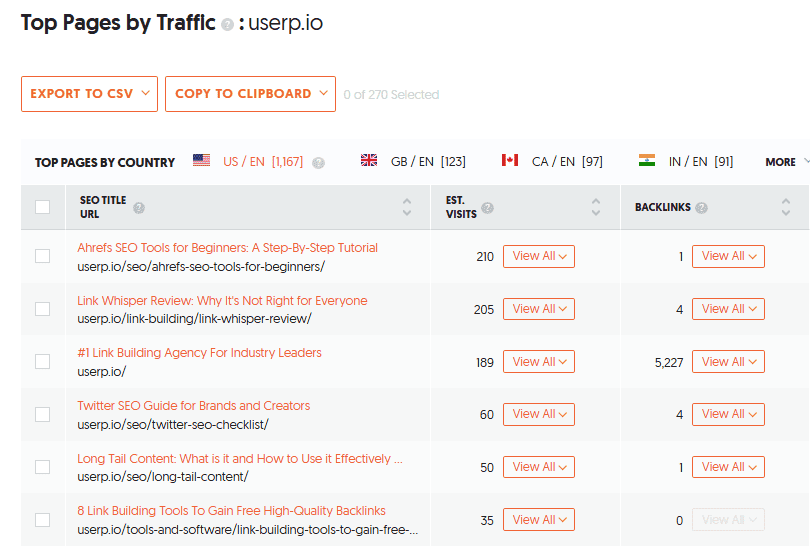This screenshot has height=546, width=810.
Task: Expand View All visits for 50 row
Action: 539,467
